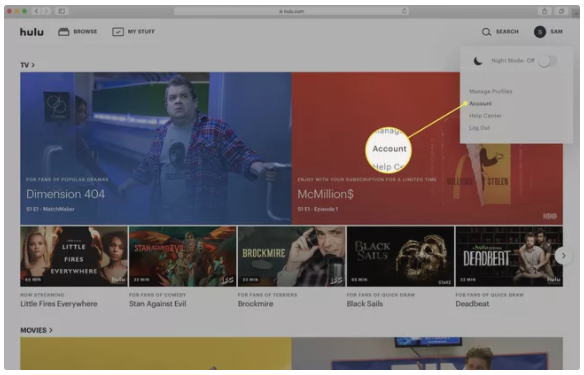Click the MY STUFF label
Viewport: 584px width, 375px height.
pos(141,32)
